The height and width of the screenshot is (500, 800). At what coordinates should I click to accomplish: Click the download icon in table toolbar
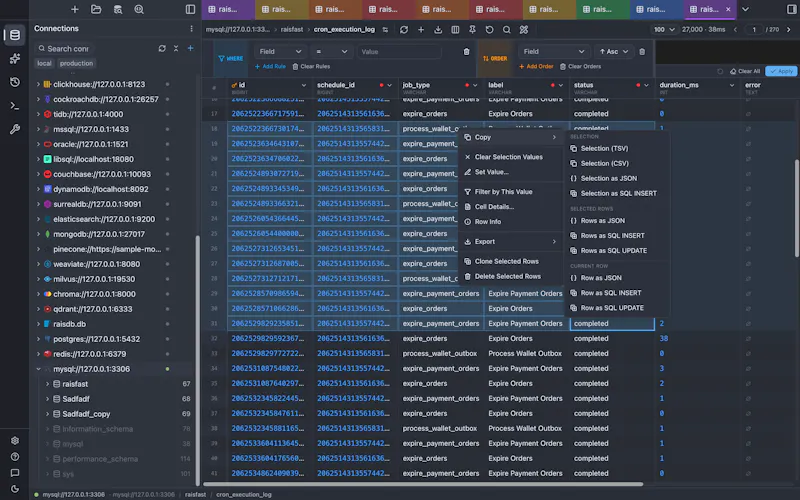tap(438, 30)
